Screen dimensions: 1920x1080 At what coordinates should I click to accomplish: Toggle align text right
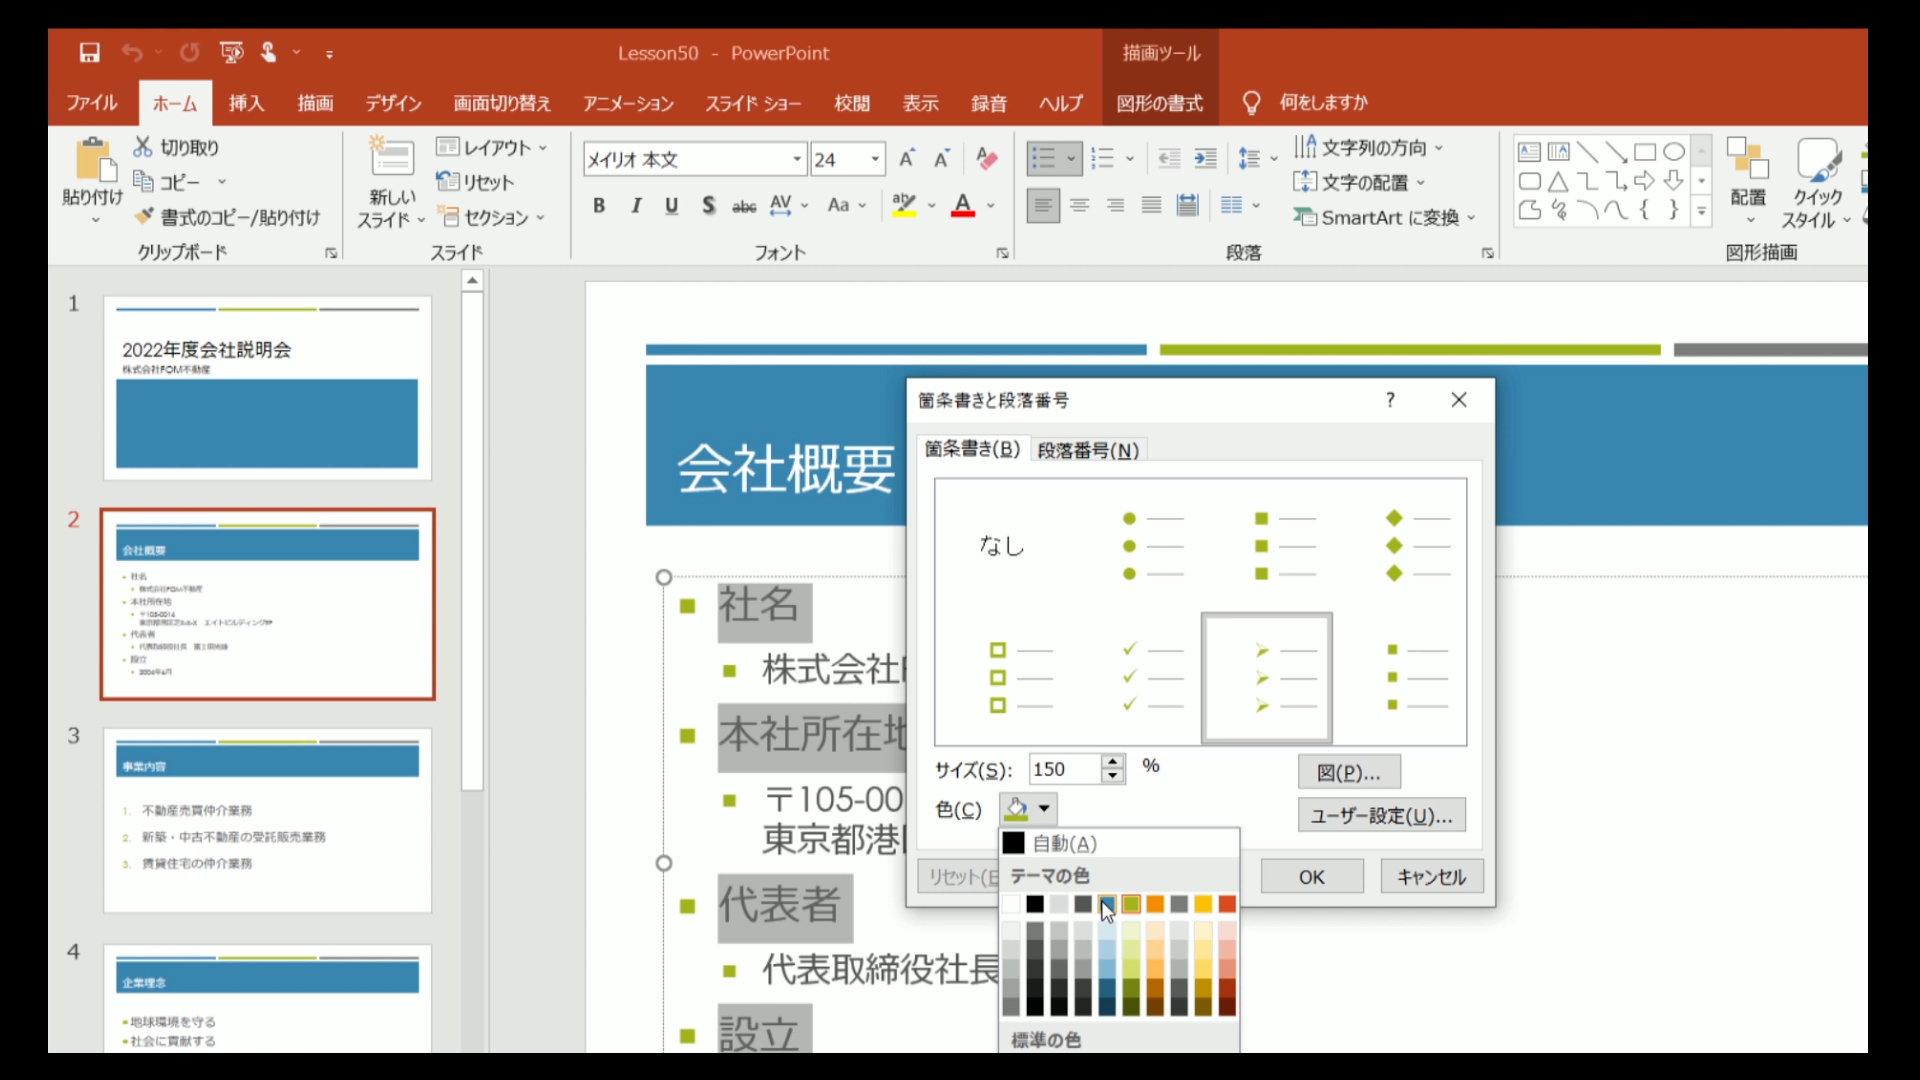coord(1115,205)
